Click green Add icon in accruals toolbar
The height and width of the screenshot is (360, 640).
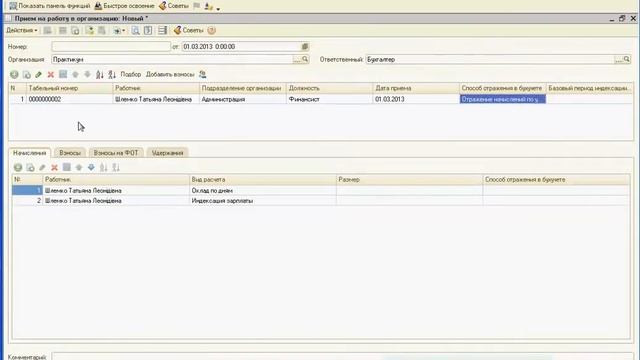(x=18, y=168)
